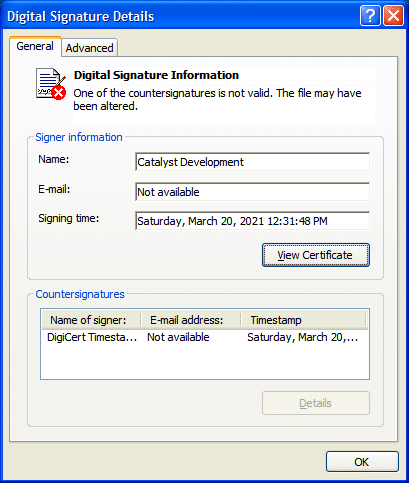Screen dimensions: 409x483
Task: Click the invalid signature document icon
Action: click(x=51, y=84)
